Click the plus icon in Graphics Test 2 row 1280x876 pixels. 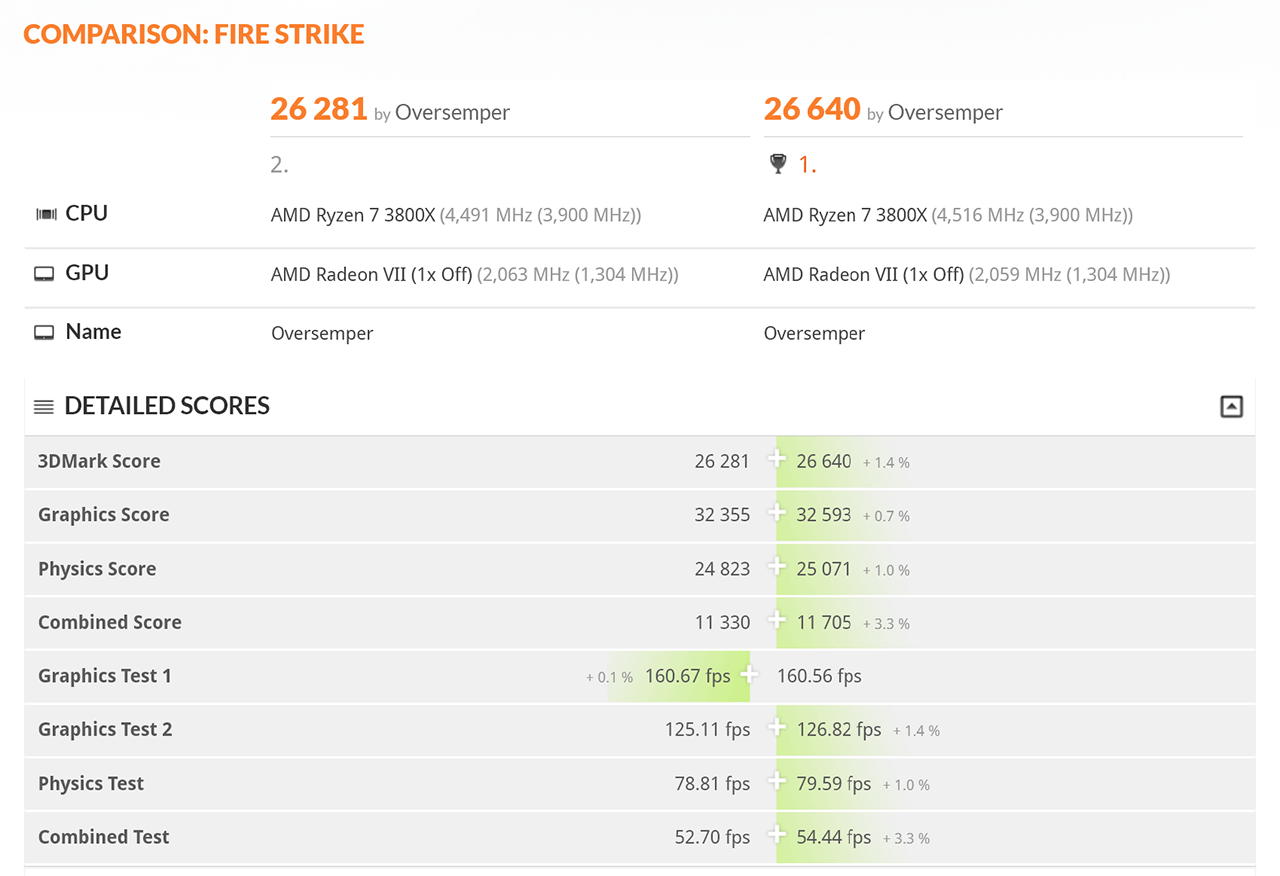776,728
